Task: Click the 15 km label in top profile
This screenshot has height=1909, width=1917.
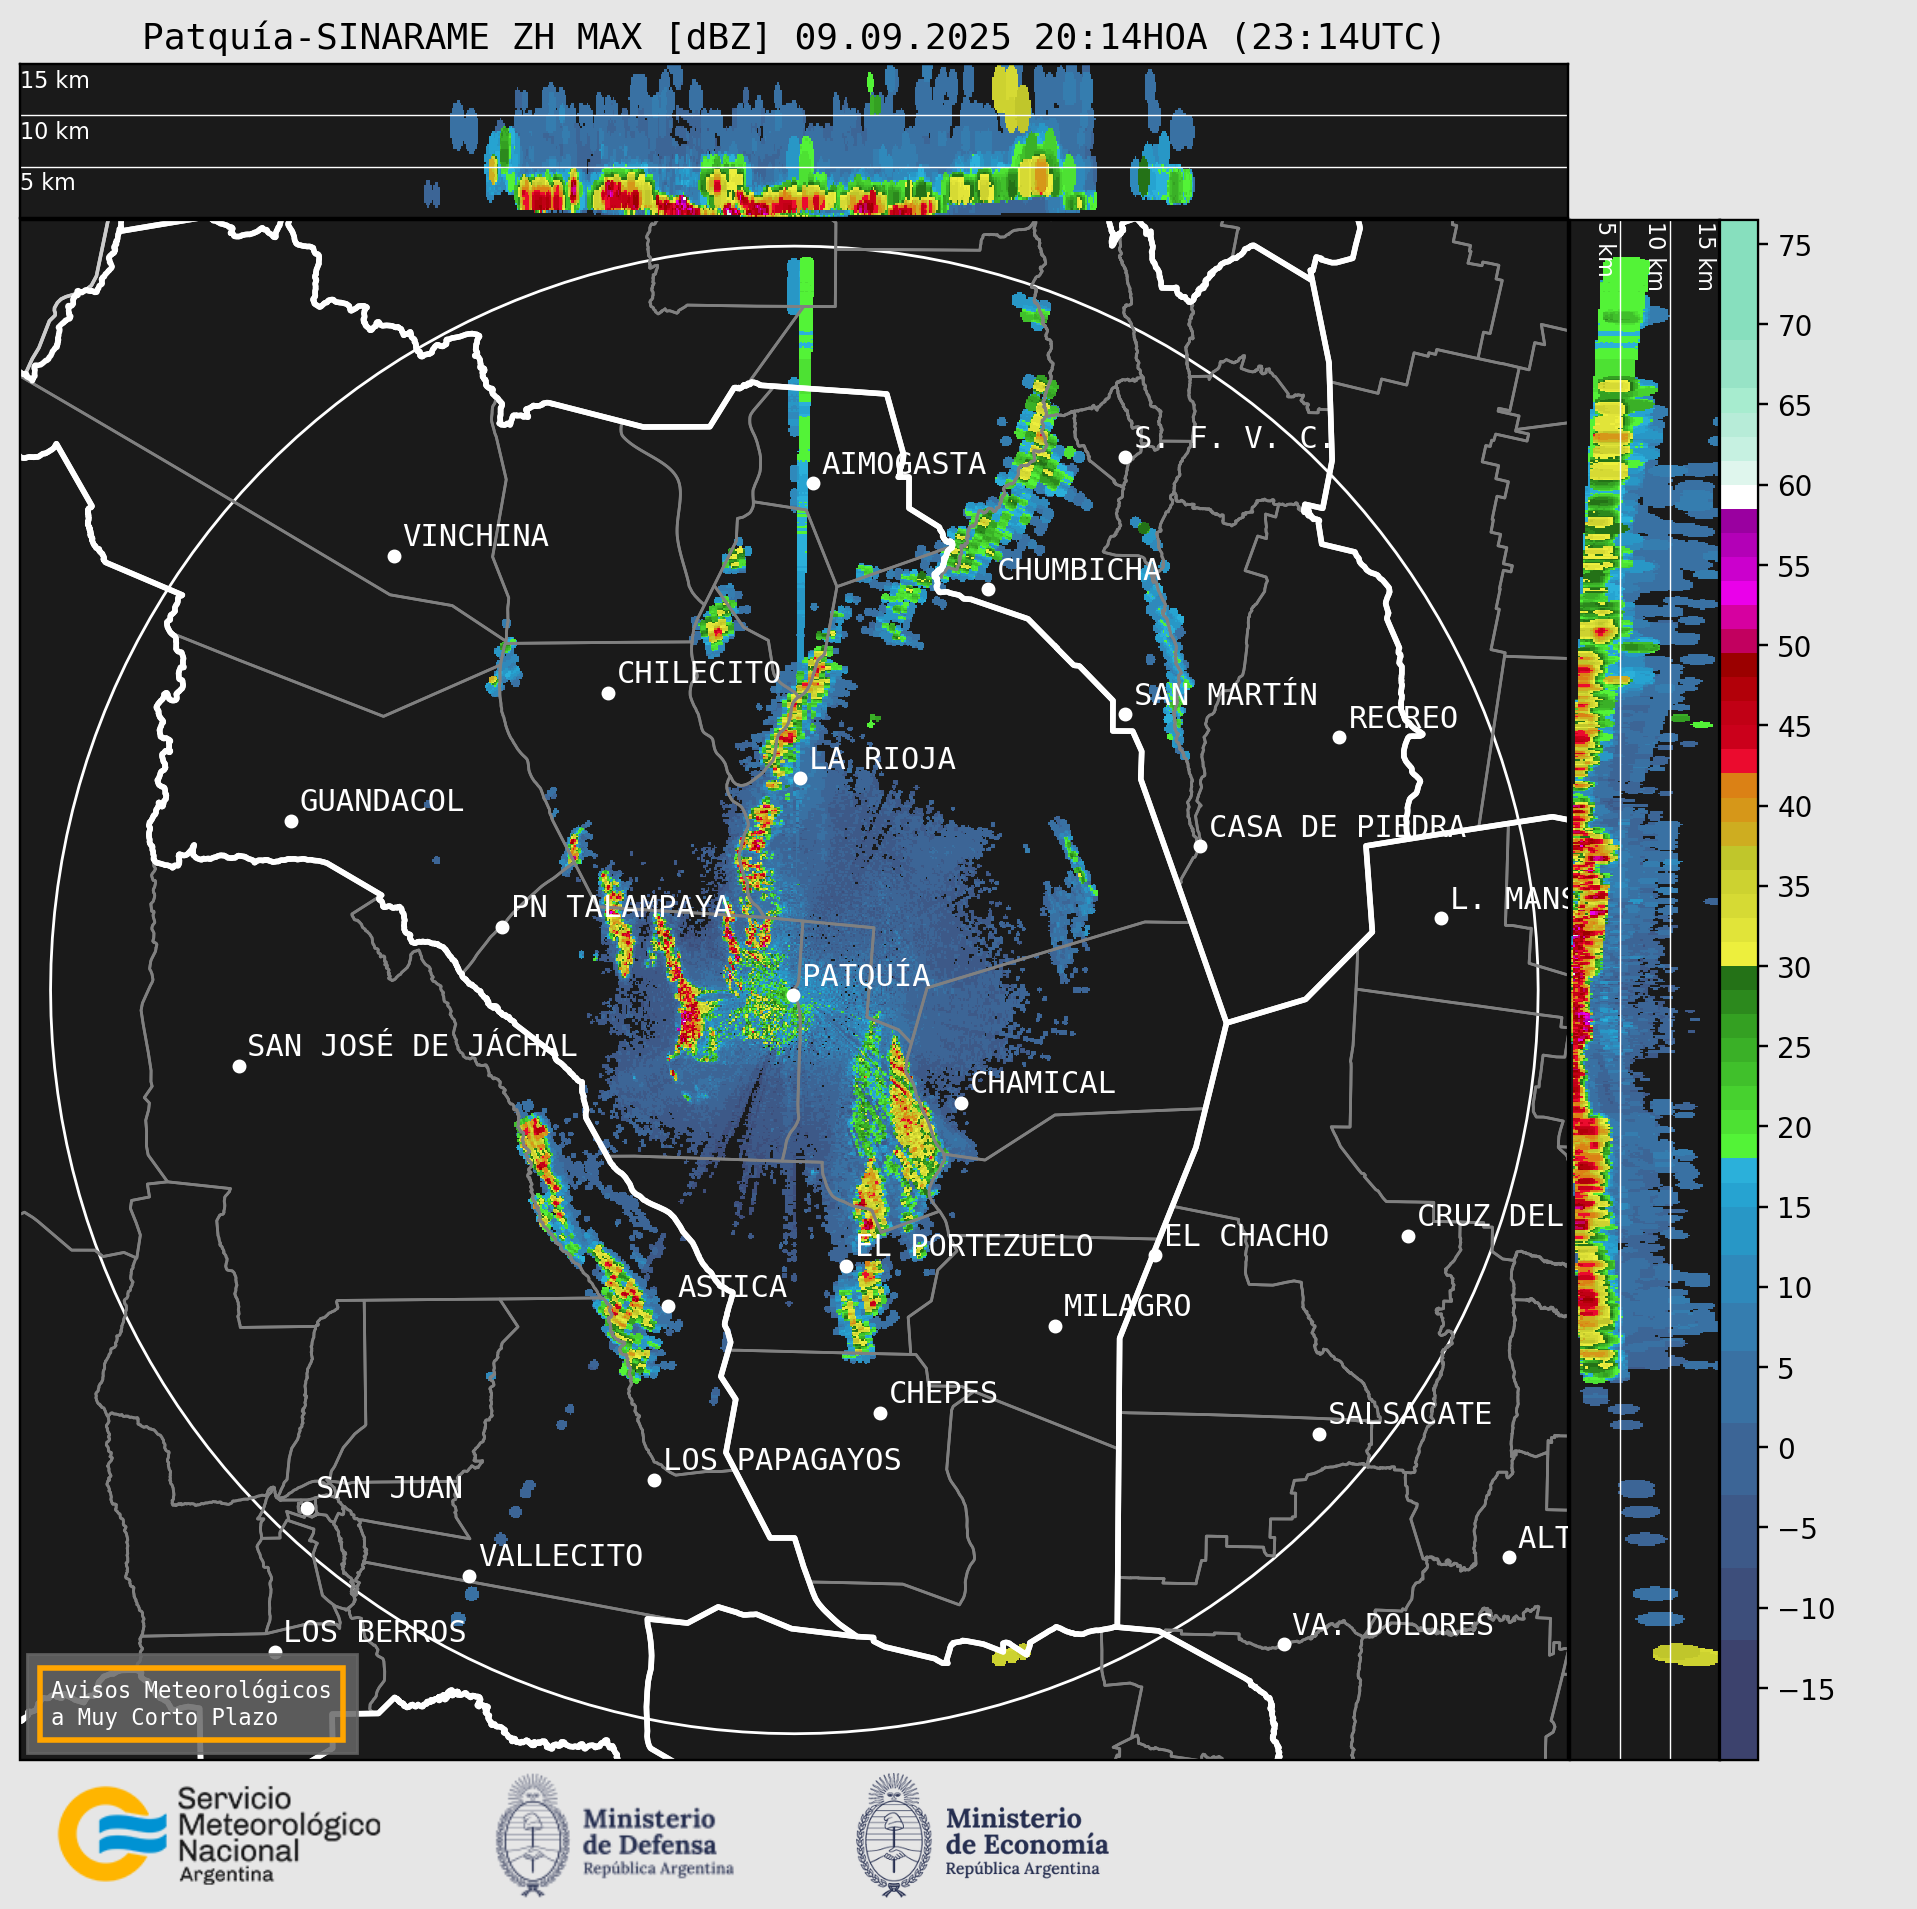Action: click(55, 80)
